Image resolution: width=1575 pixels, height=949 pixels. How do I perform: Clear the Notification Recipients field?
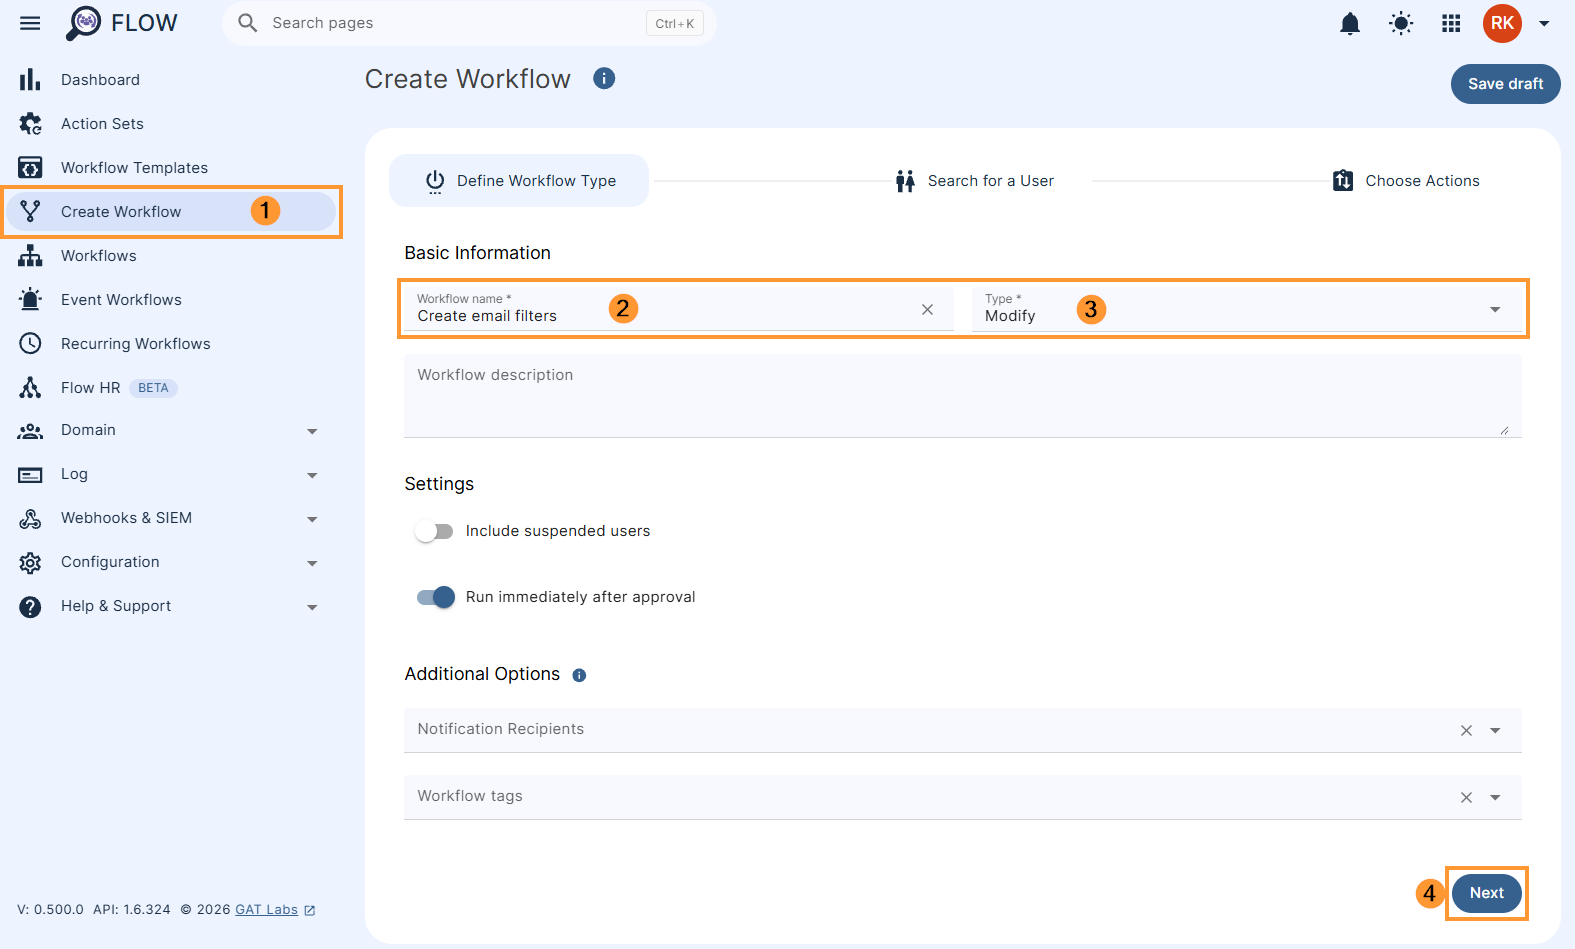(1466, 730)
